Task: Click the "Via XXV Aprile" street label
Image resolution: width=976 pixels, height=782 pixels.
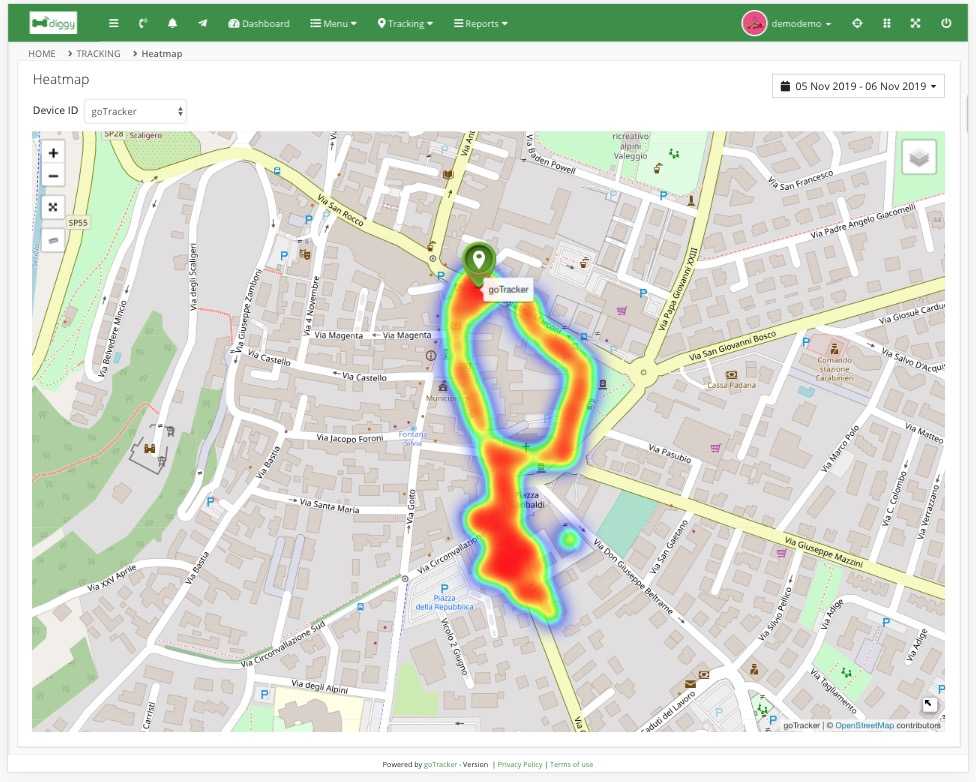Action: [111, 578]
